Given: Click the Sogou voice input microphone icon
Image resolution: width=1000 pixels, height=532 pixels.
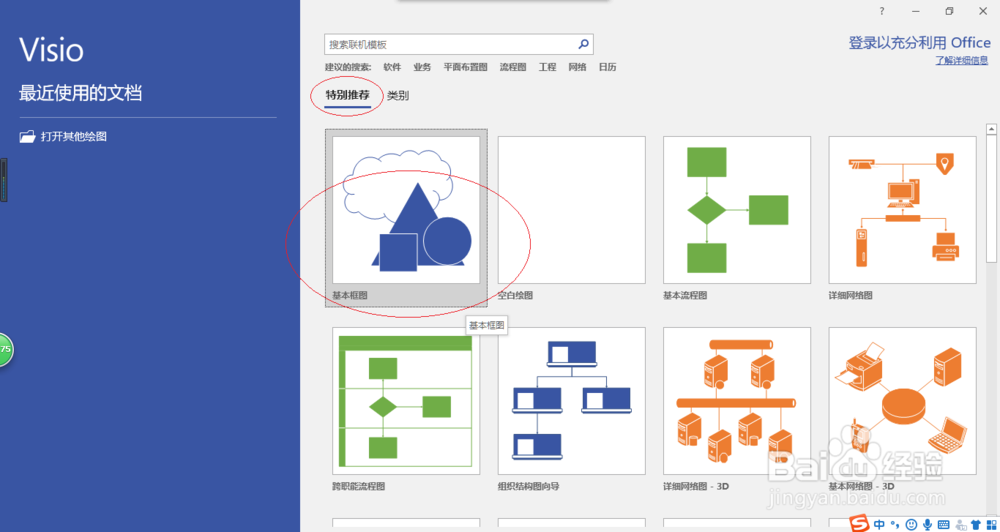Looking at the screenshot, I should 927,524.
